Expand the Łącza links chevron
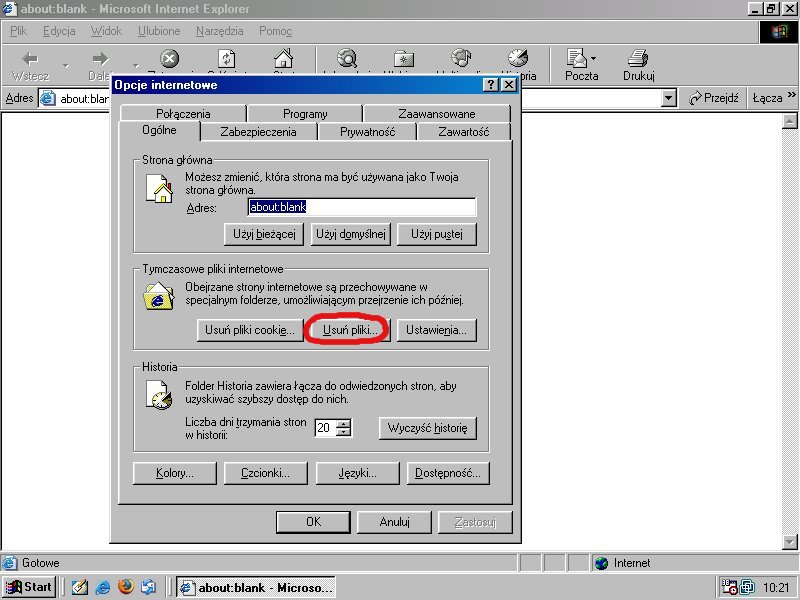Image resolution: width=800 pixels, height=600 pixels. (x=791, y=95)
